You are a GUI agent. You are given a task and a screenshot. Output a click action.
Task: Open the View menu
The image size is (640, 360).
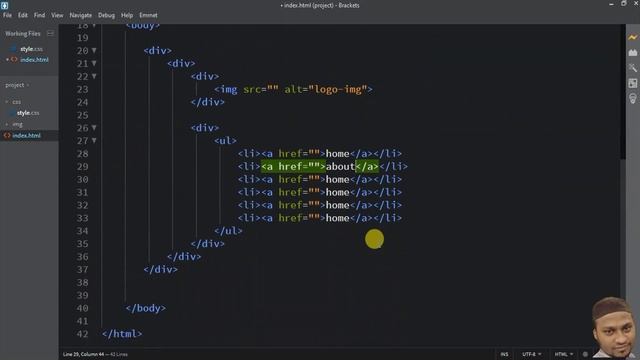pyautogui.click(x=57, y=15)
